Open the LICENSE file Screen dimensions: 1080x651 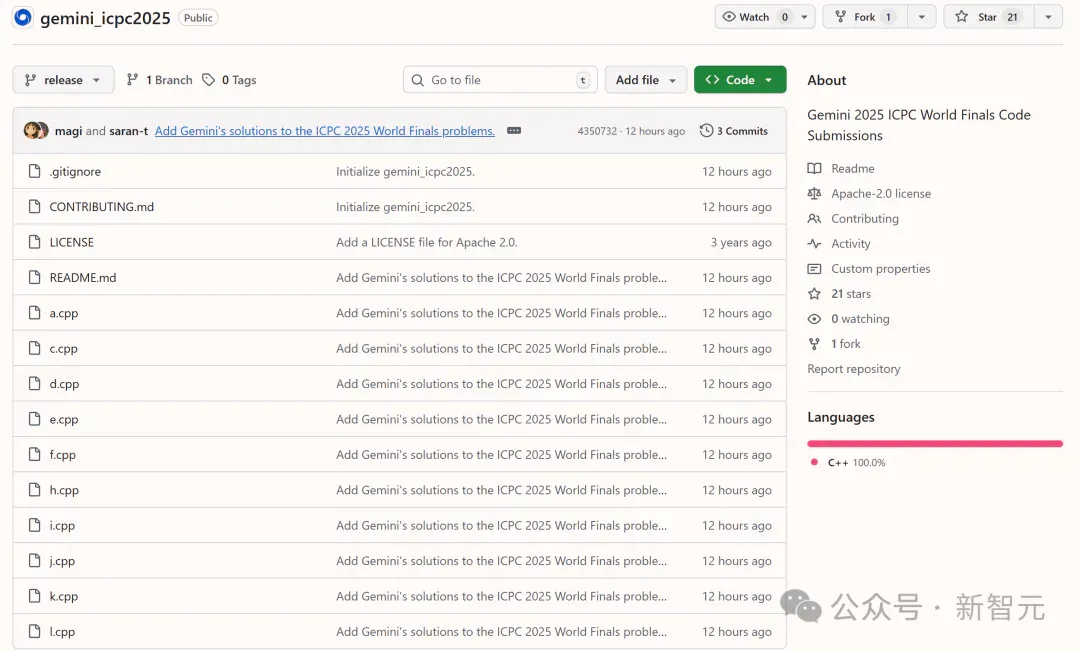pyautogui.click(x=71, y=242)
